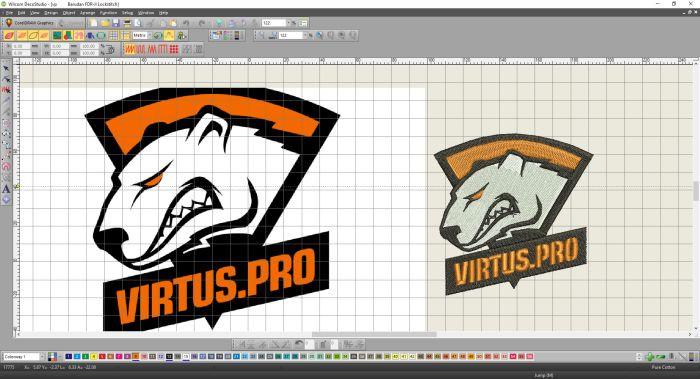Toggle the TrueView display icon
700x379 pixels.
pos(216,35)
